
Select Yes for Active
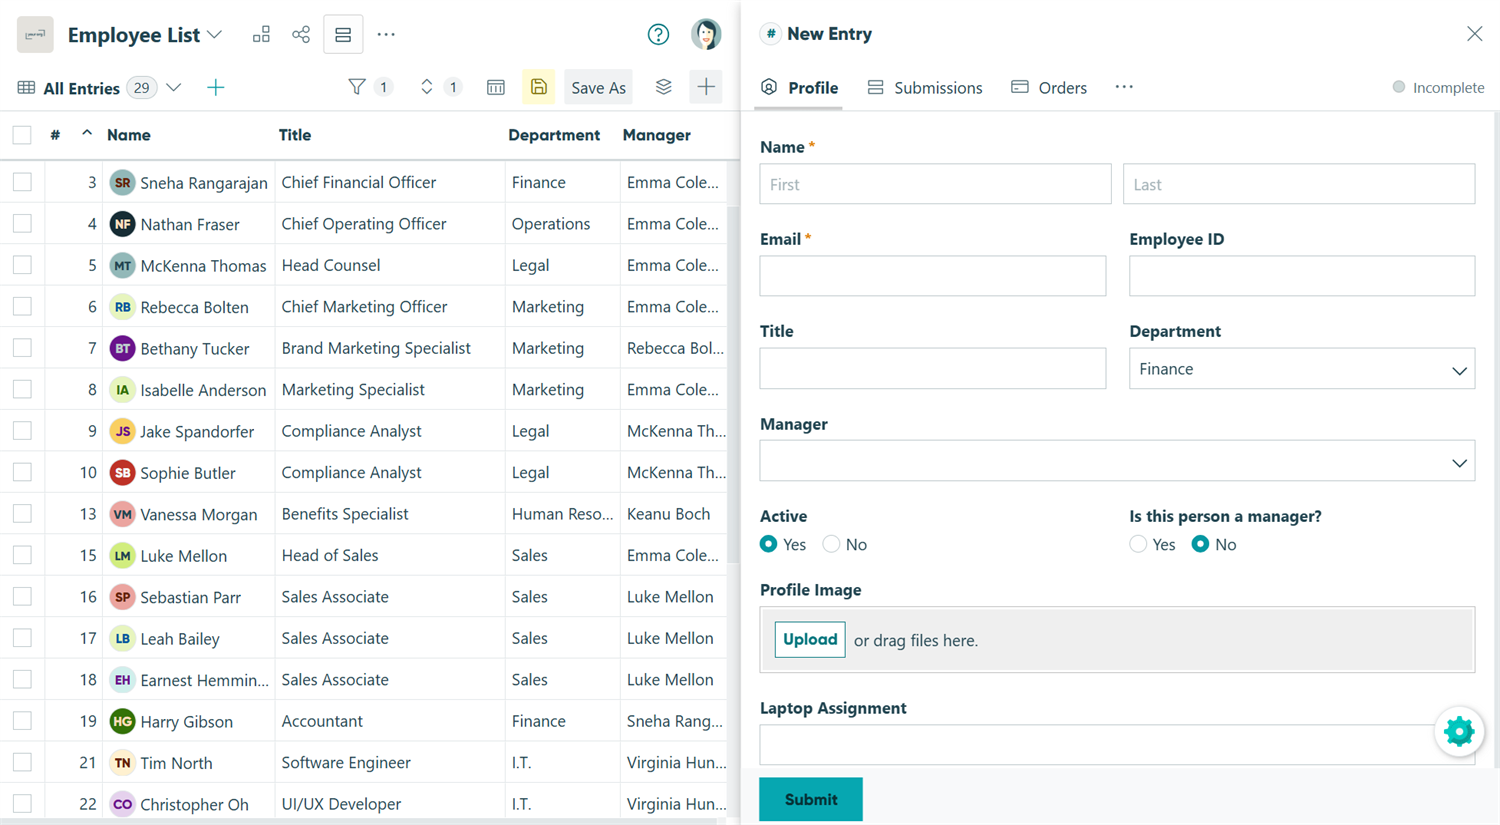click(x=768, y=544)
